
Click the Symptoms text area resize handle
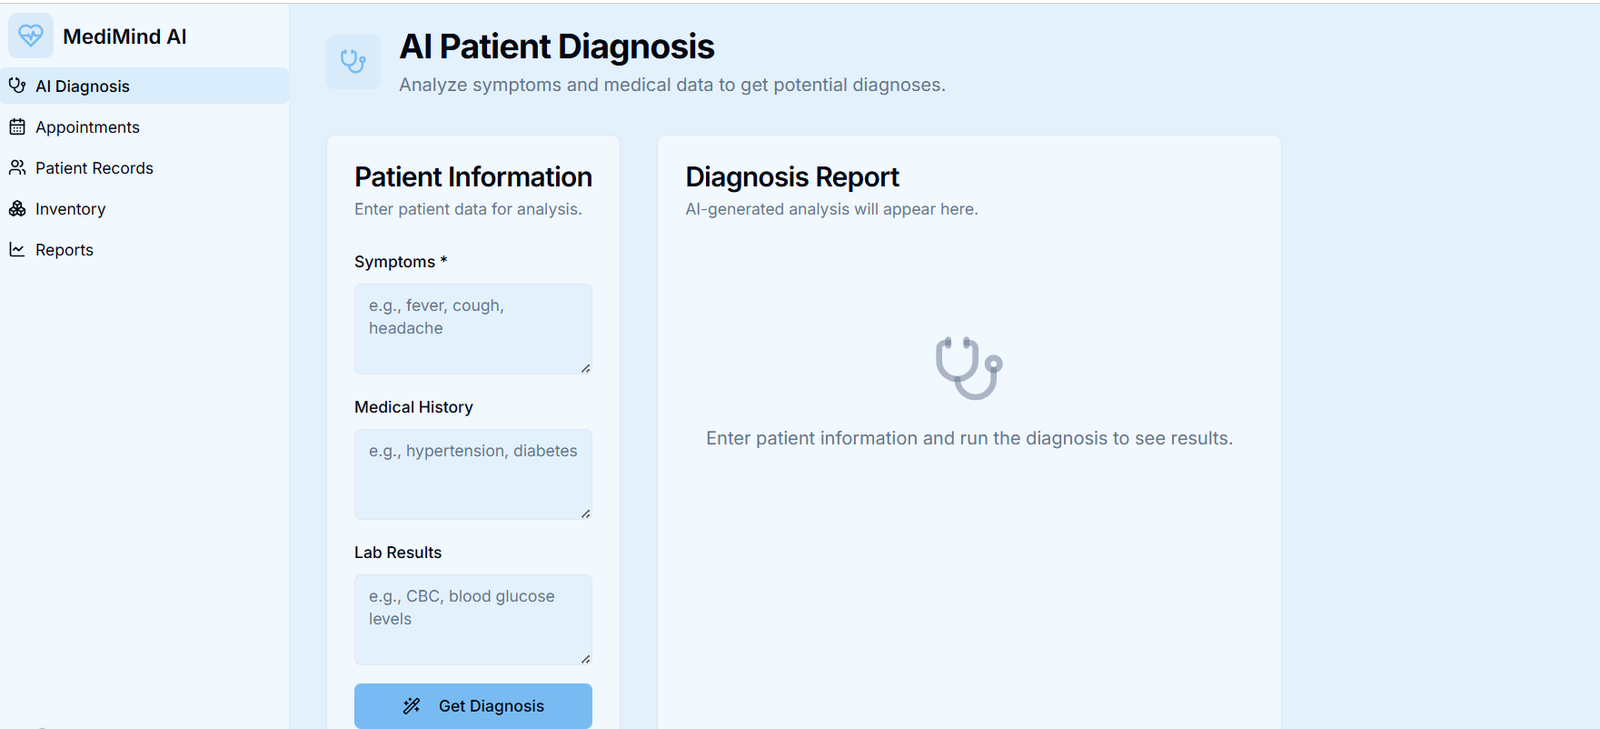coord(586,369)
